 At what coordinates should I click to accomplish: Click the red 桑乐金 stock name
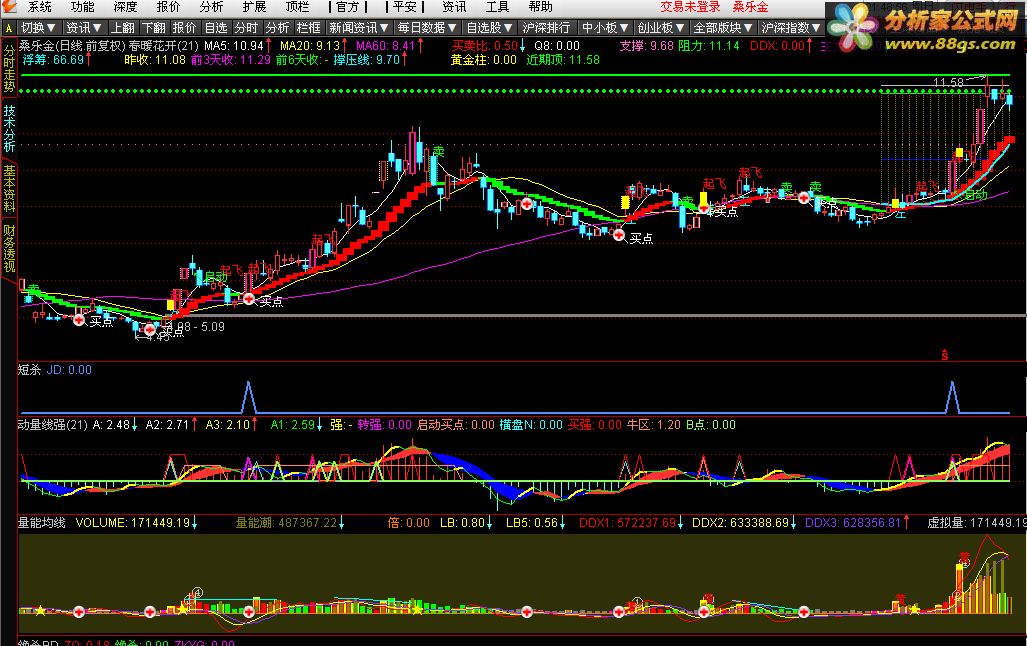click(x=751, y=7)
